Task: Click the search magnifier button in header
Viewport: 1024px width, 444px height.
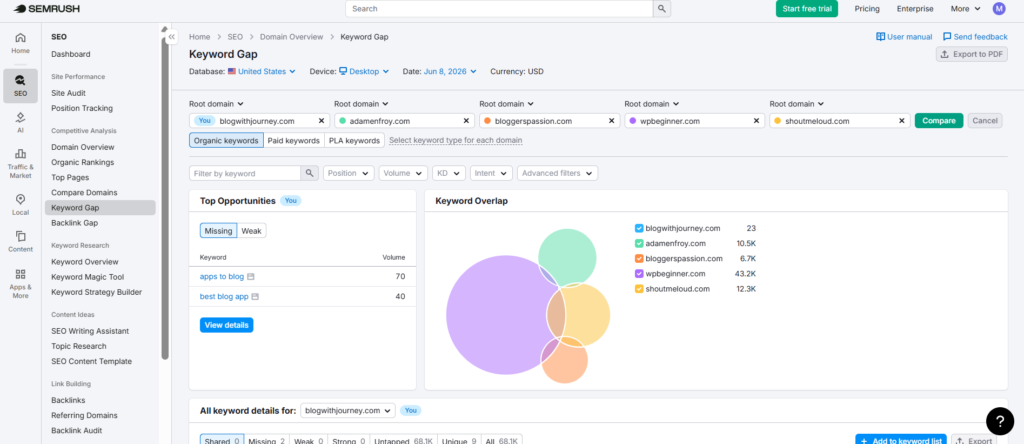Action: 662,8
